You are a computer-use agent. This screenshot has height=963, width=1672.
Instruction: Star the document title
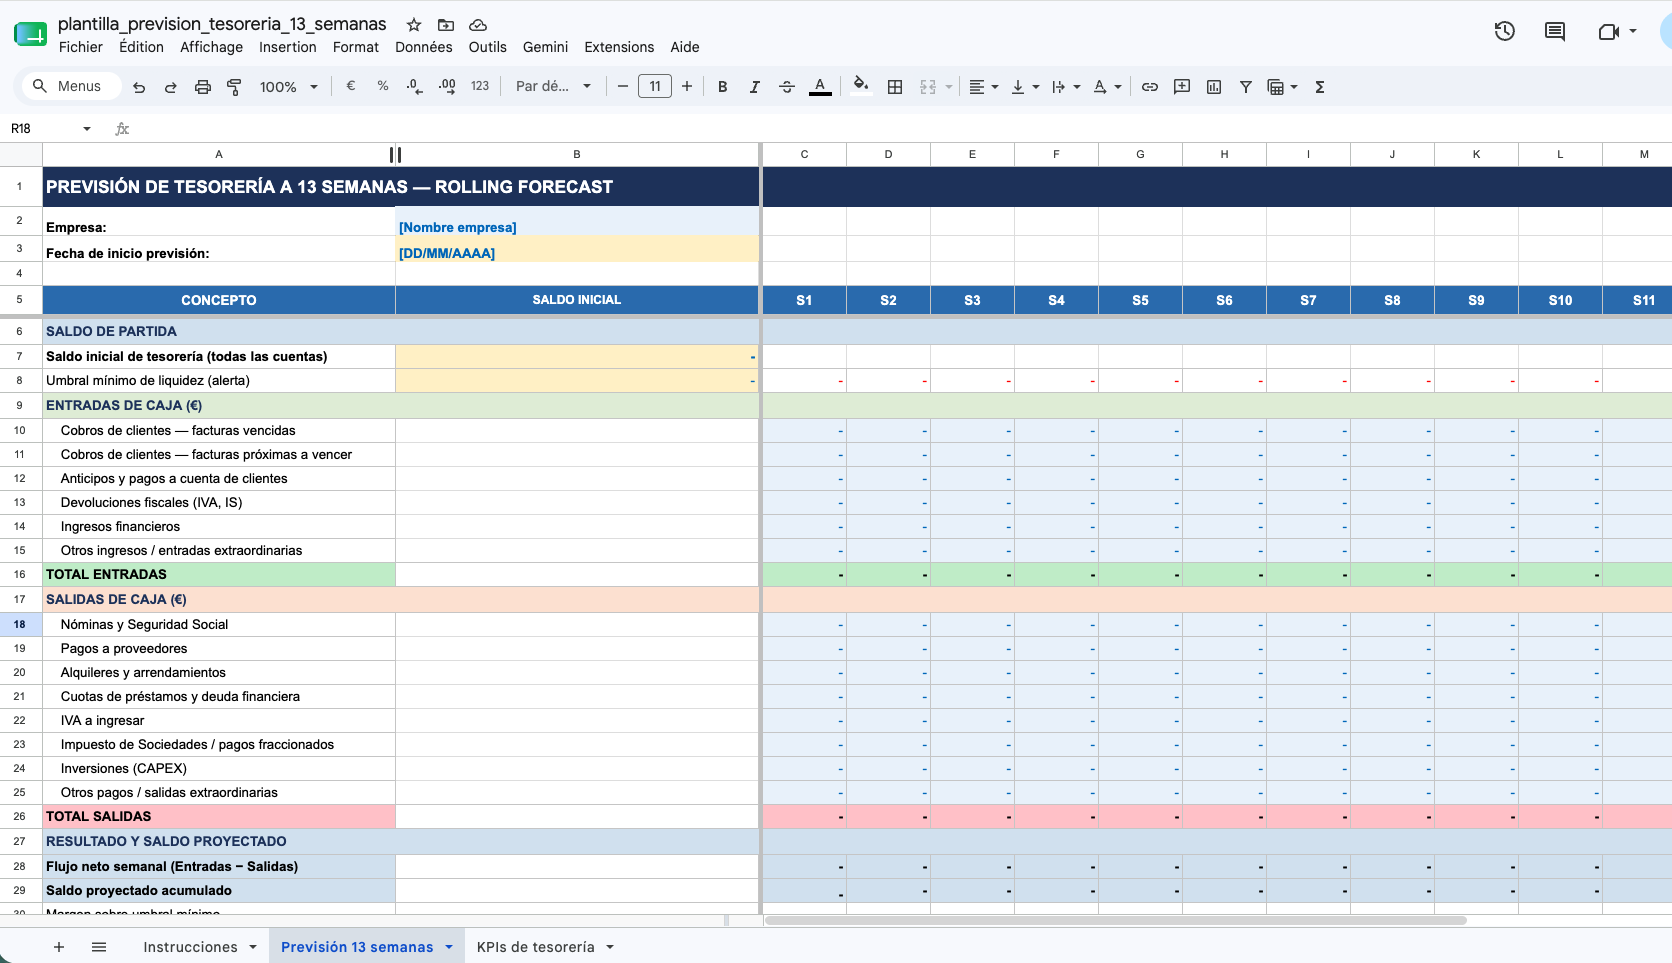414,25
